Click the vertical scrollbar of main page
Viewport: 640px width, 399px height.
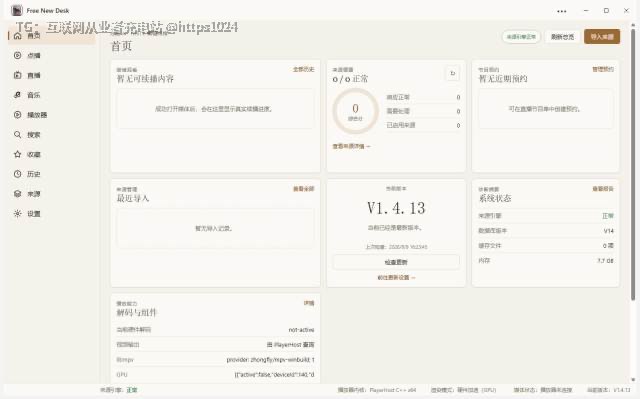pyautogui.click(x=633, y=163)
